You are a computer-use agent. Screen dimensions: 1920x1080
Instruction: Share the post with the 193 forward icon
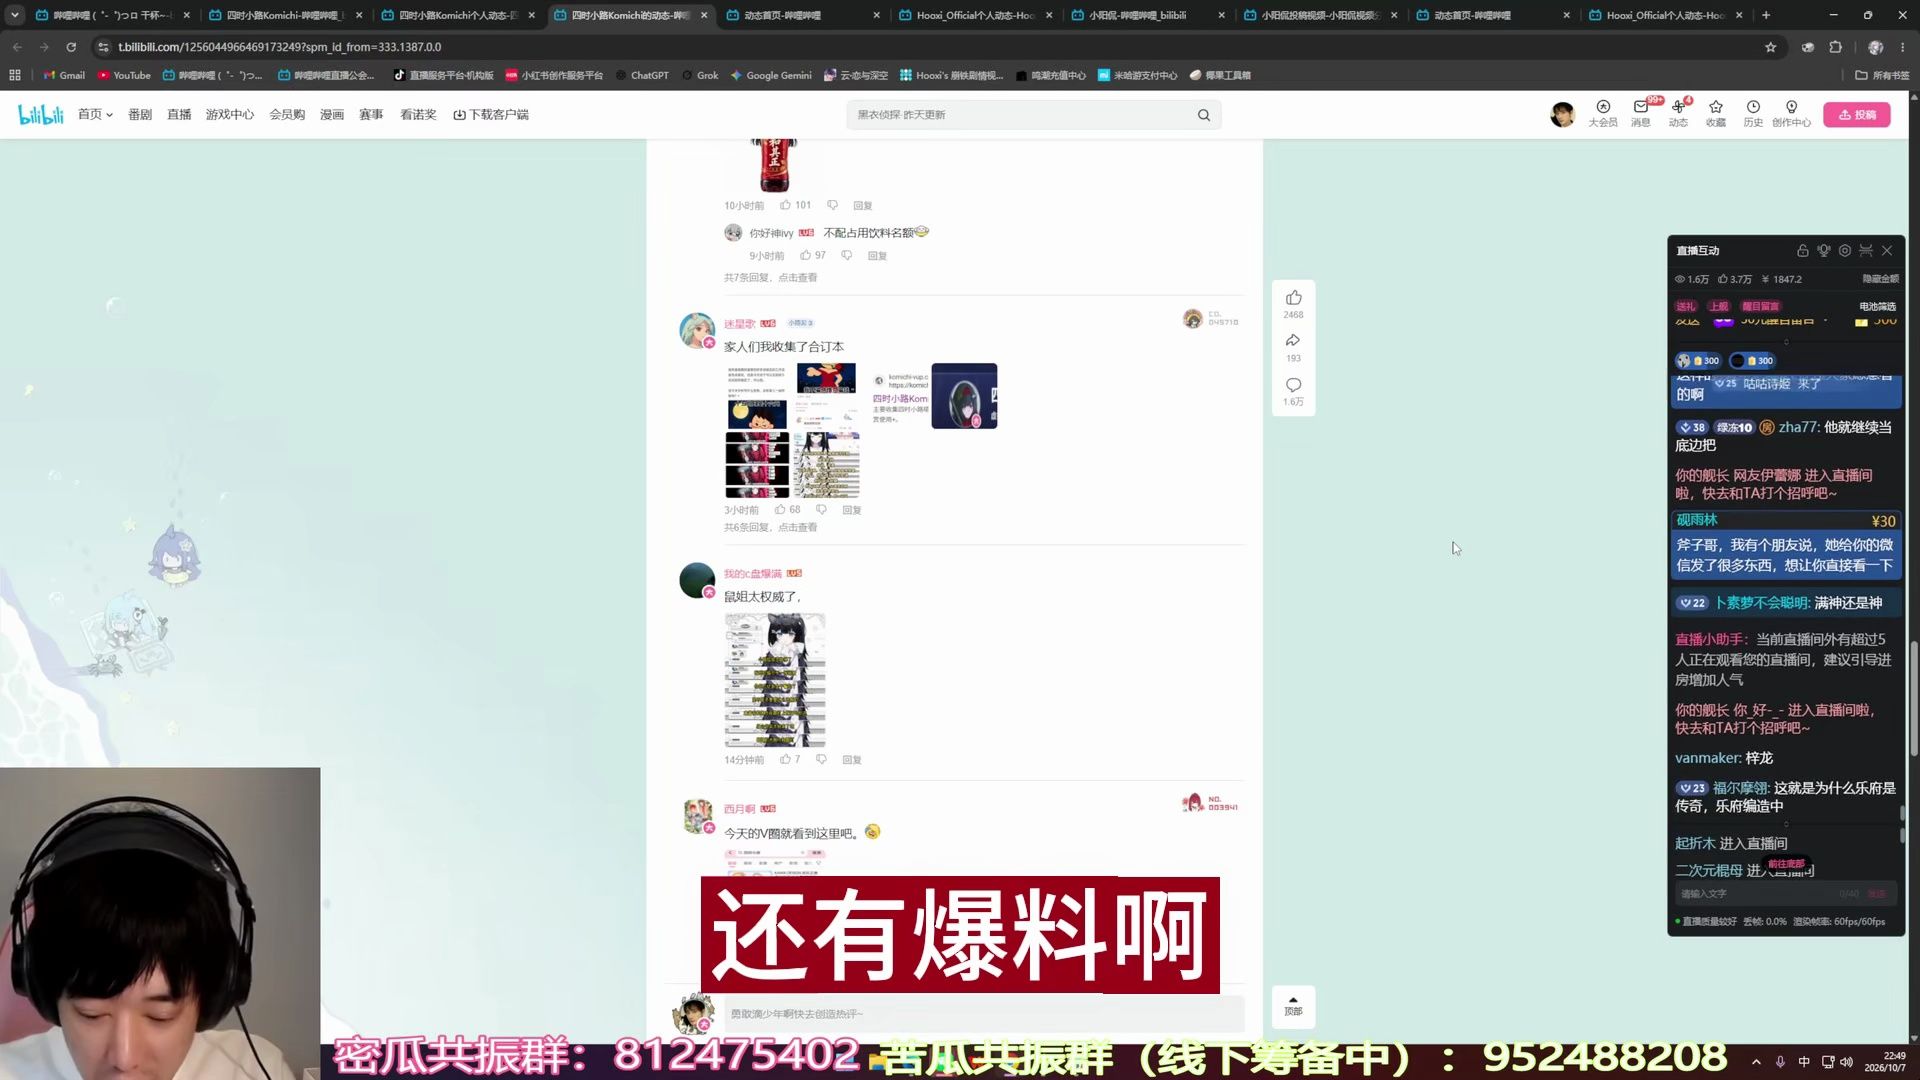tap(1293, 341)
